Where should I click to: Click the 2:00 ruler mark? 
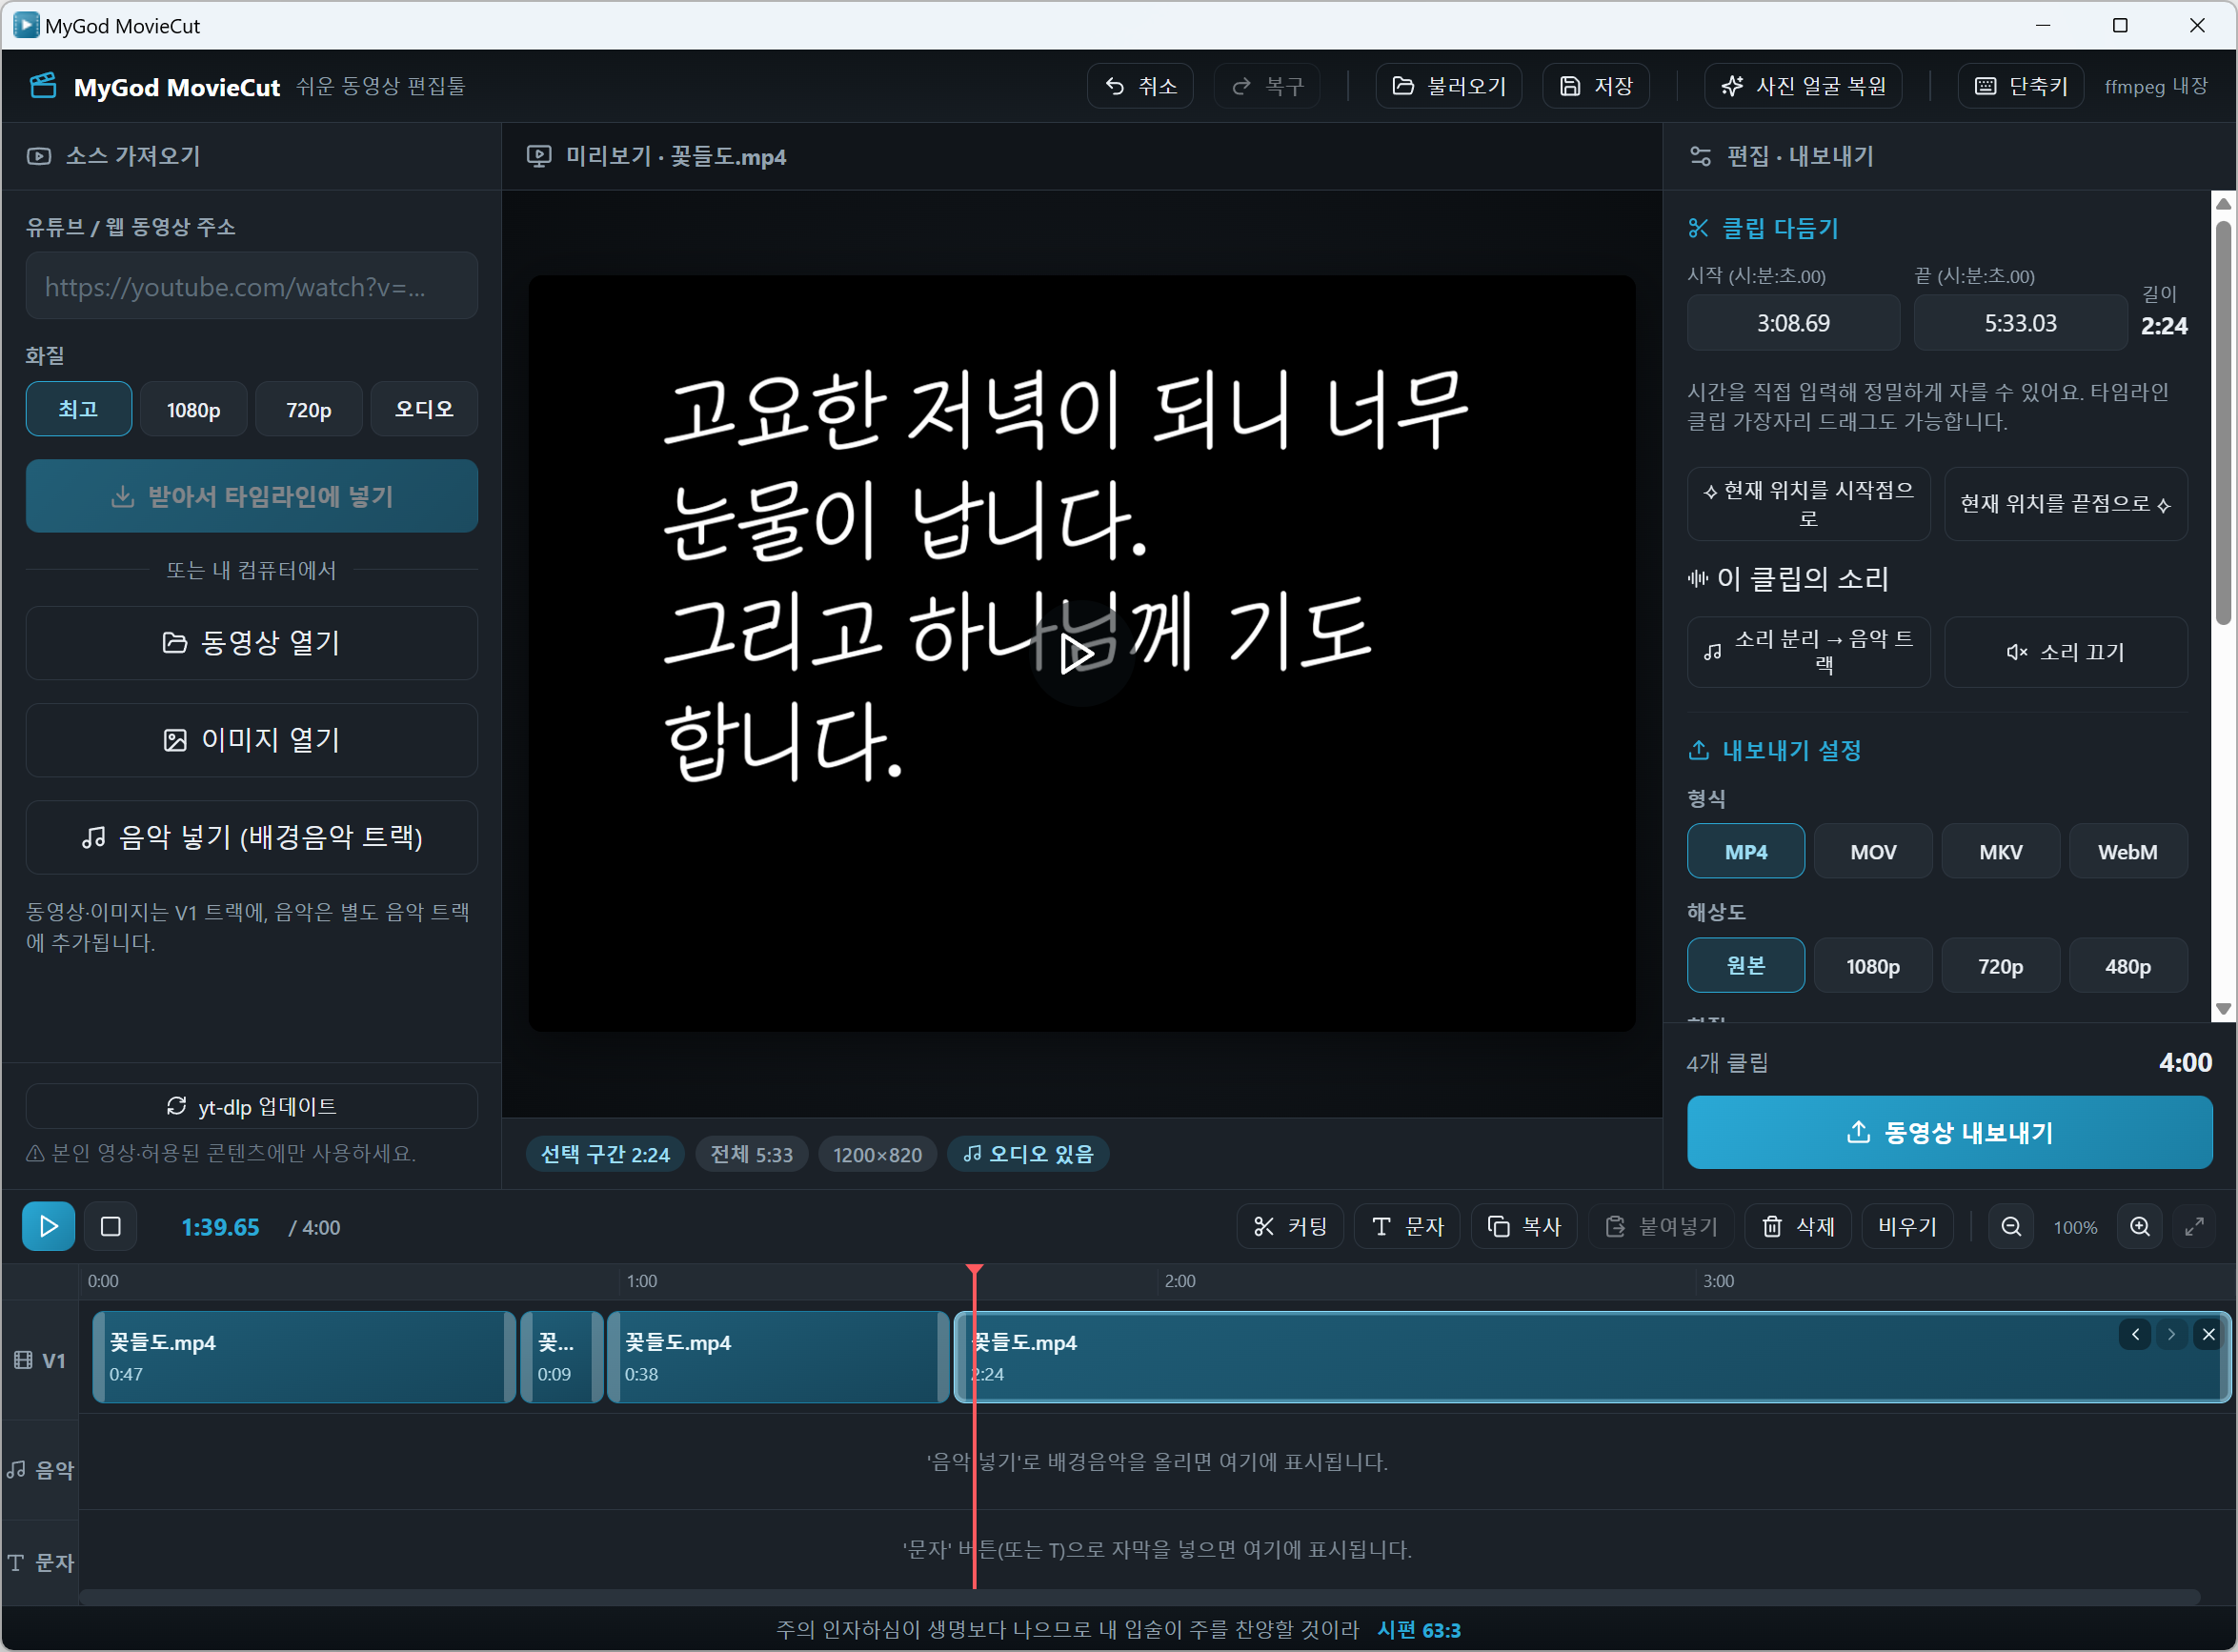1179,1281
